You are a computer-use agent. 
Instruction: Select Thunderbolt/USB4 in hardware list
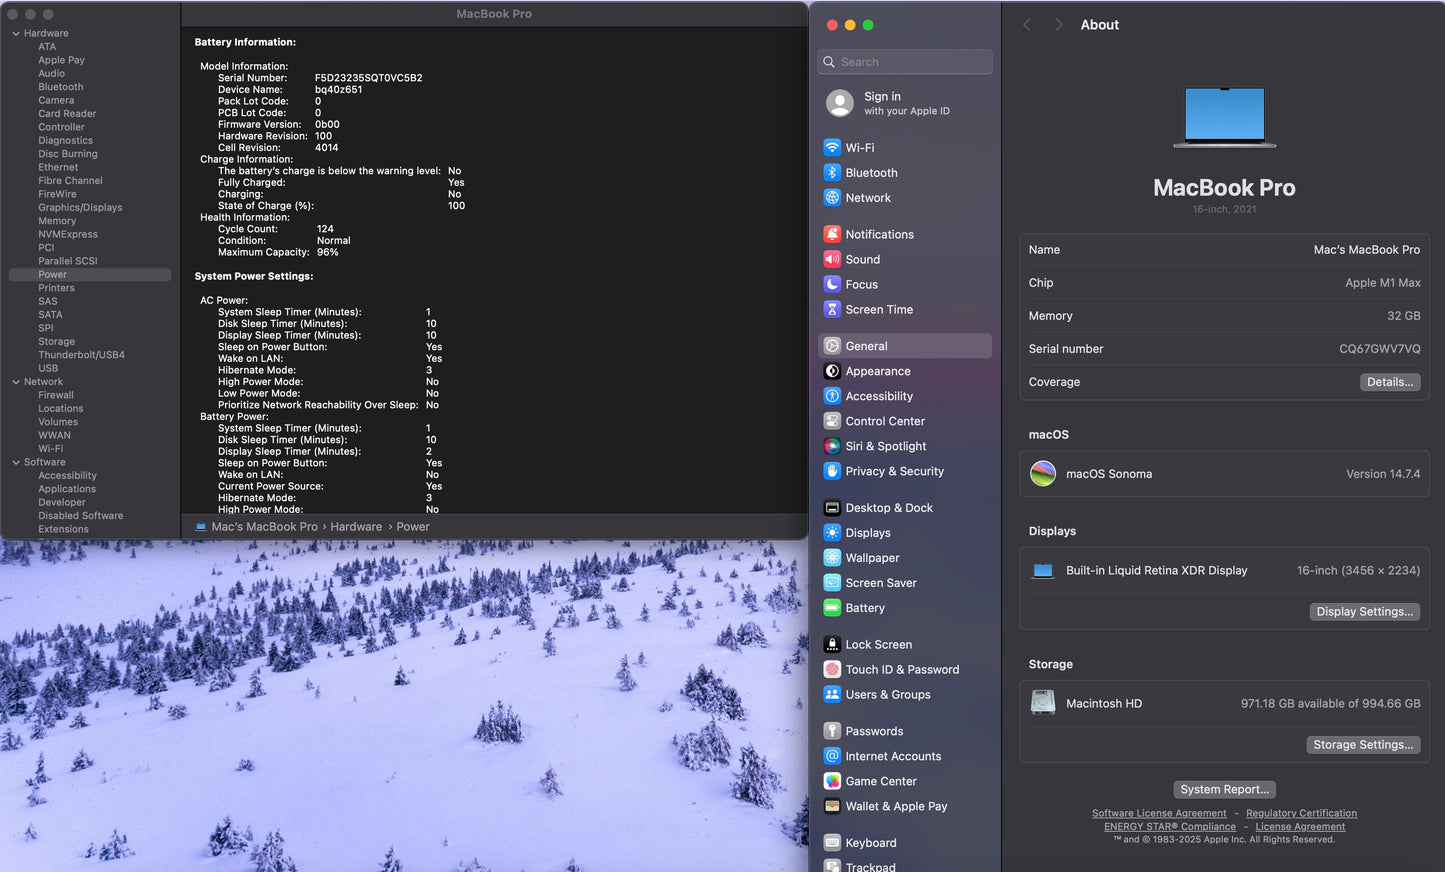click(x=81, y=355)
